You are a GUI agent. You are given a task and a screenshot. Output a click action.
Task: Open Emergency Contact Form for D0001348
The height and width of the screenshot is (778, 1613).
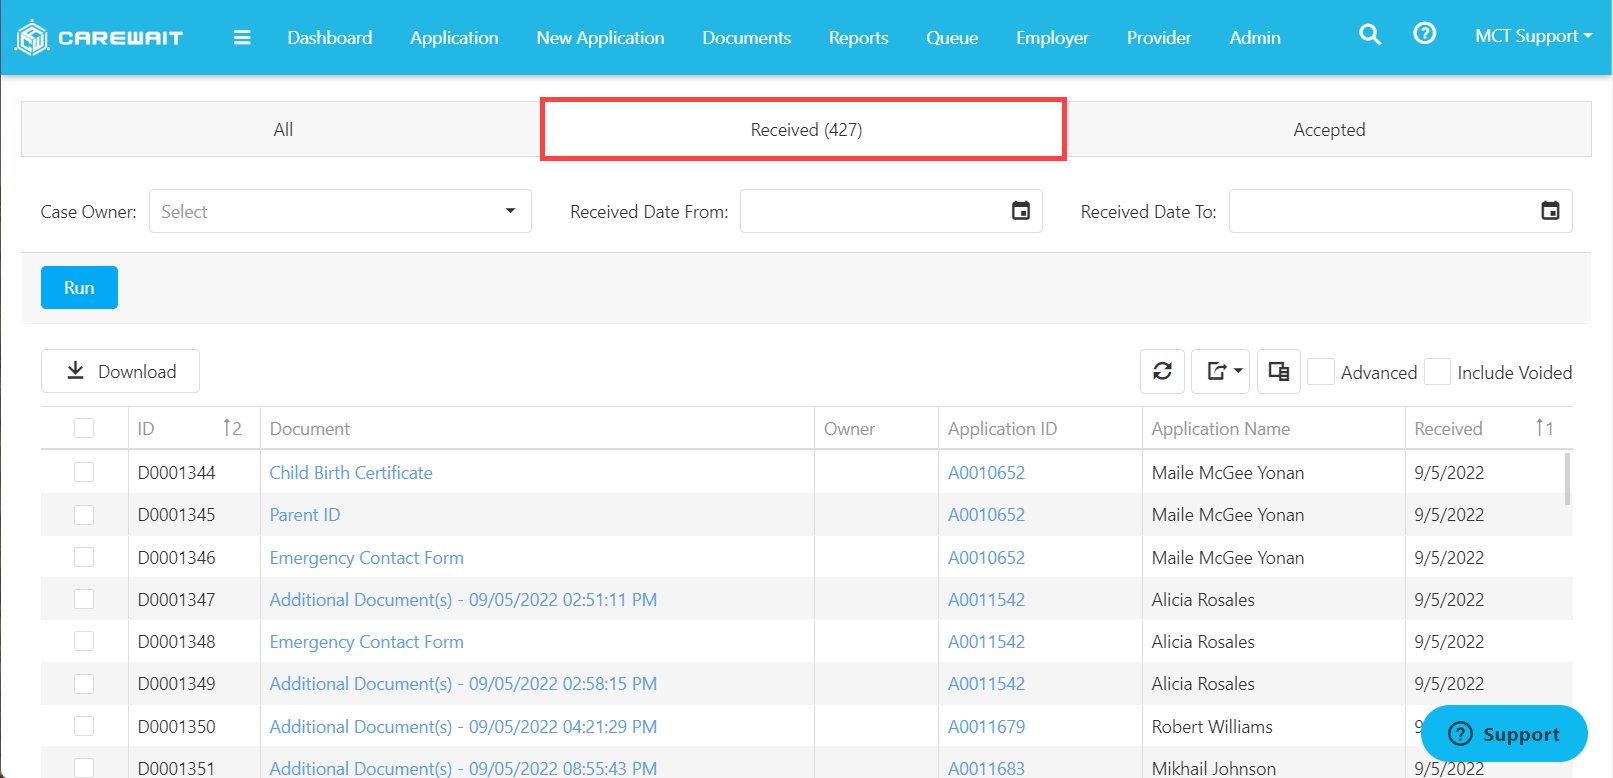(367, 641)
